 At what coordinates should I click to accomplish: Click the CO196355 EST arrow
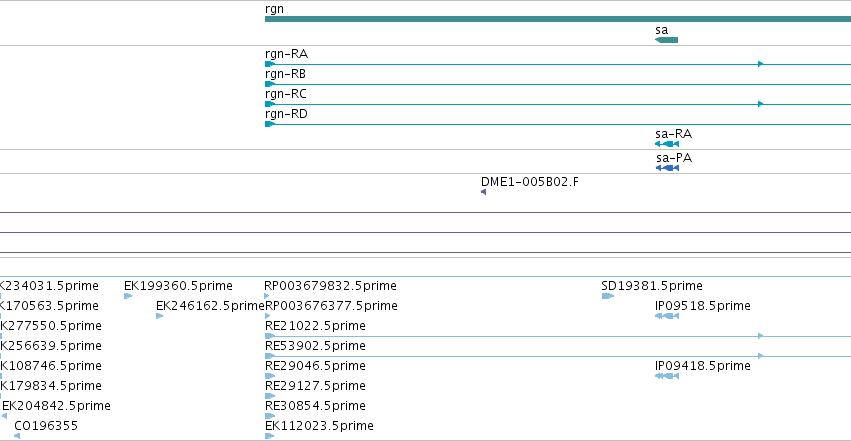click(17, 436)
